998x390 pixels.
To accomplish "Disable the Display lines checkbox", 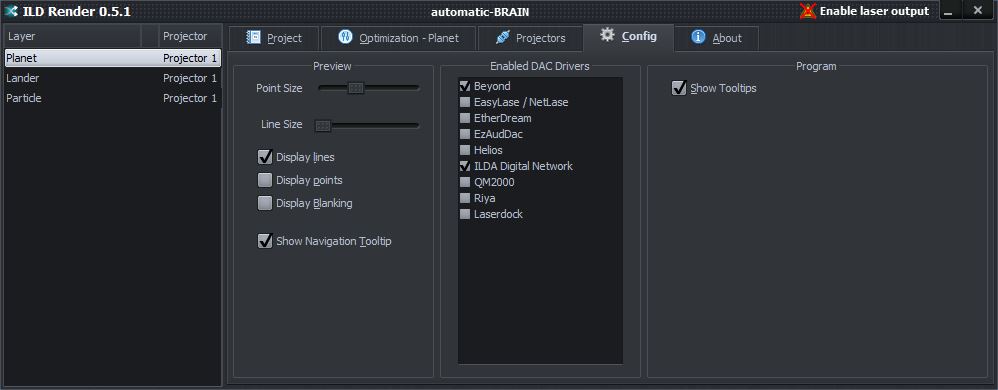I will 265,157.
